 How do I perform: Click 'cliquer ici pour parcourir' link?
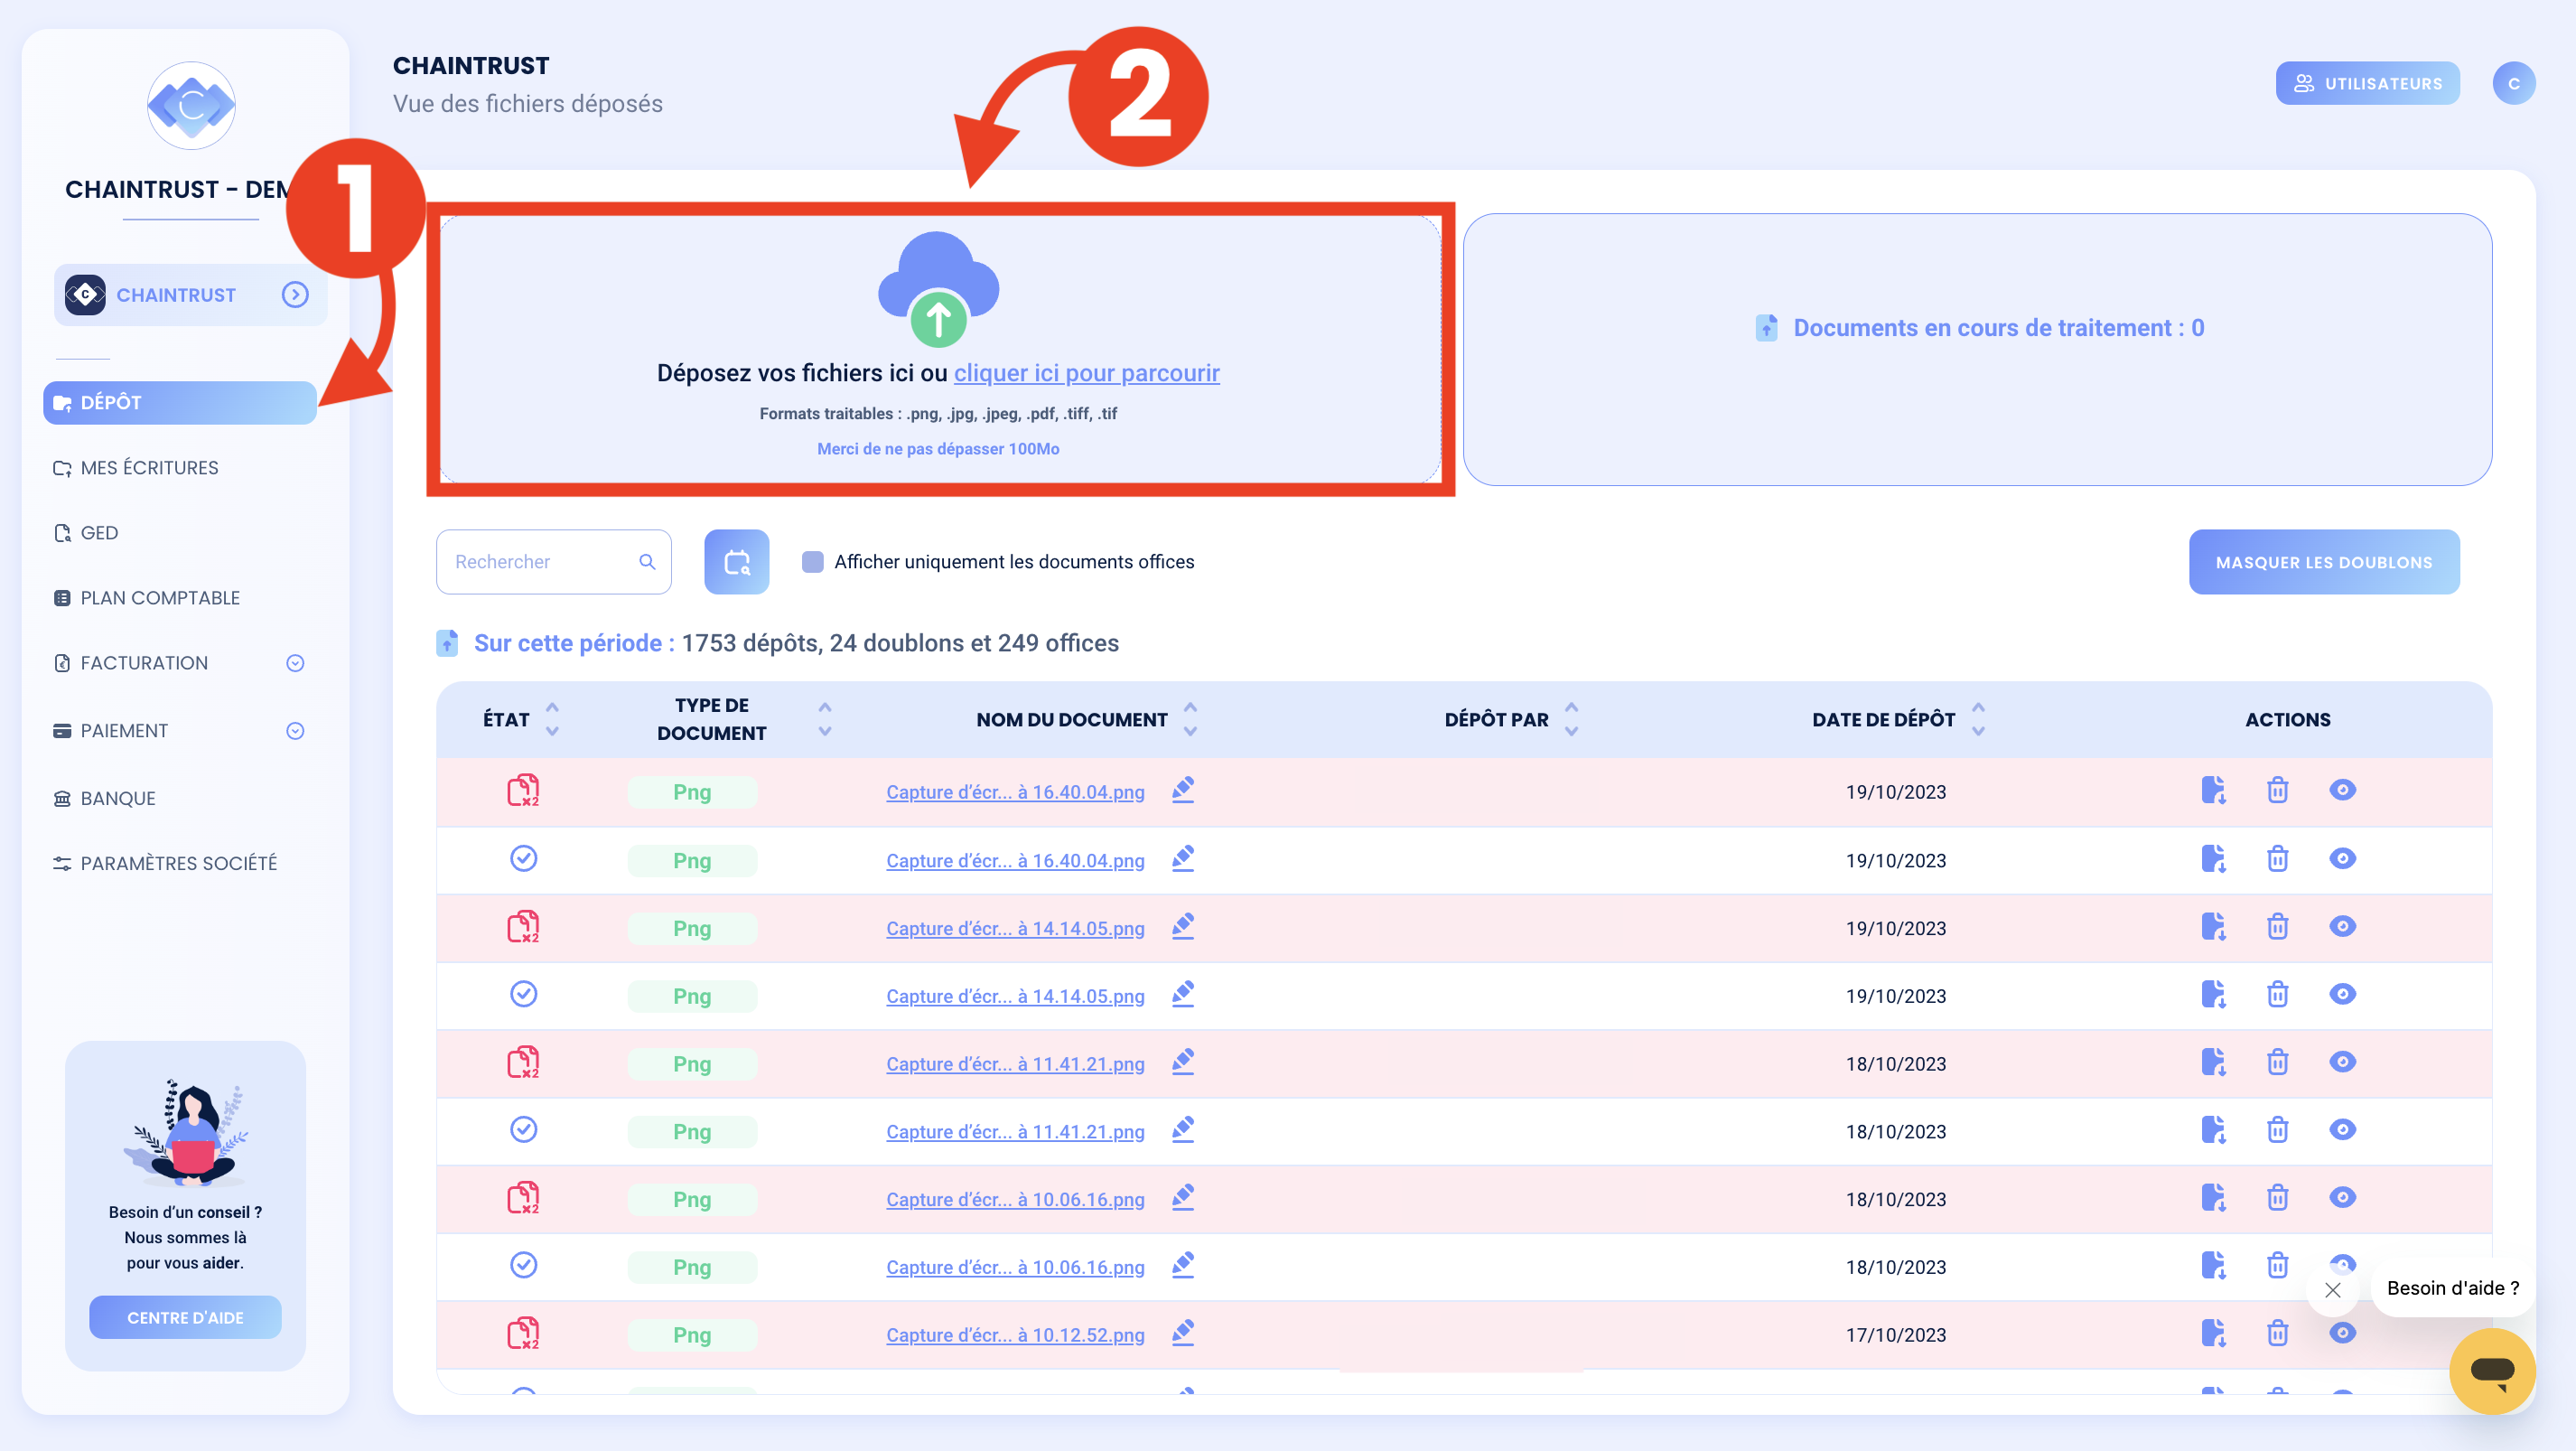click(x=1086, y=373)
